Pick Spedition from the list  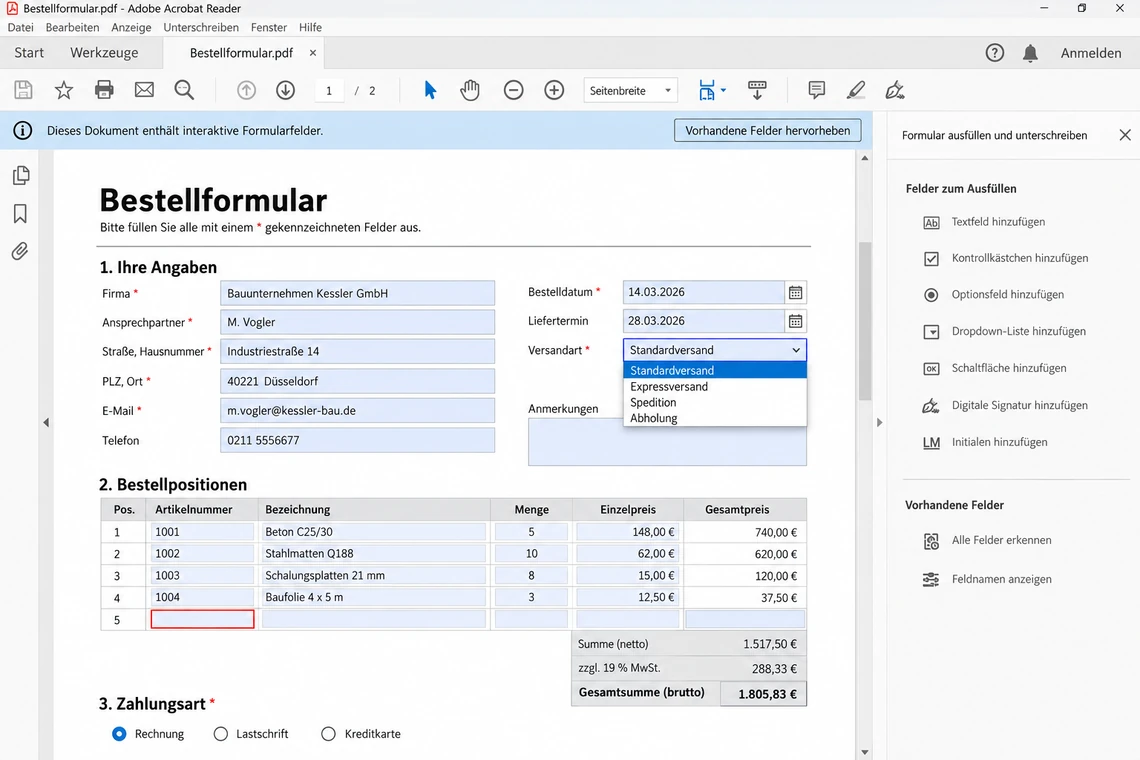[x=715, y=402]
